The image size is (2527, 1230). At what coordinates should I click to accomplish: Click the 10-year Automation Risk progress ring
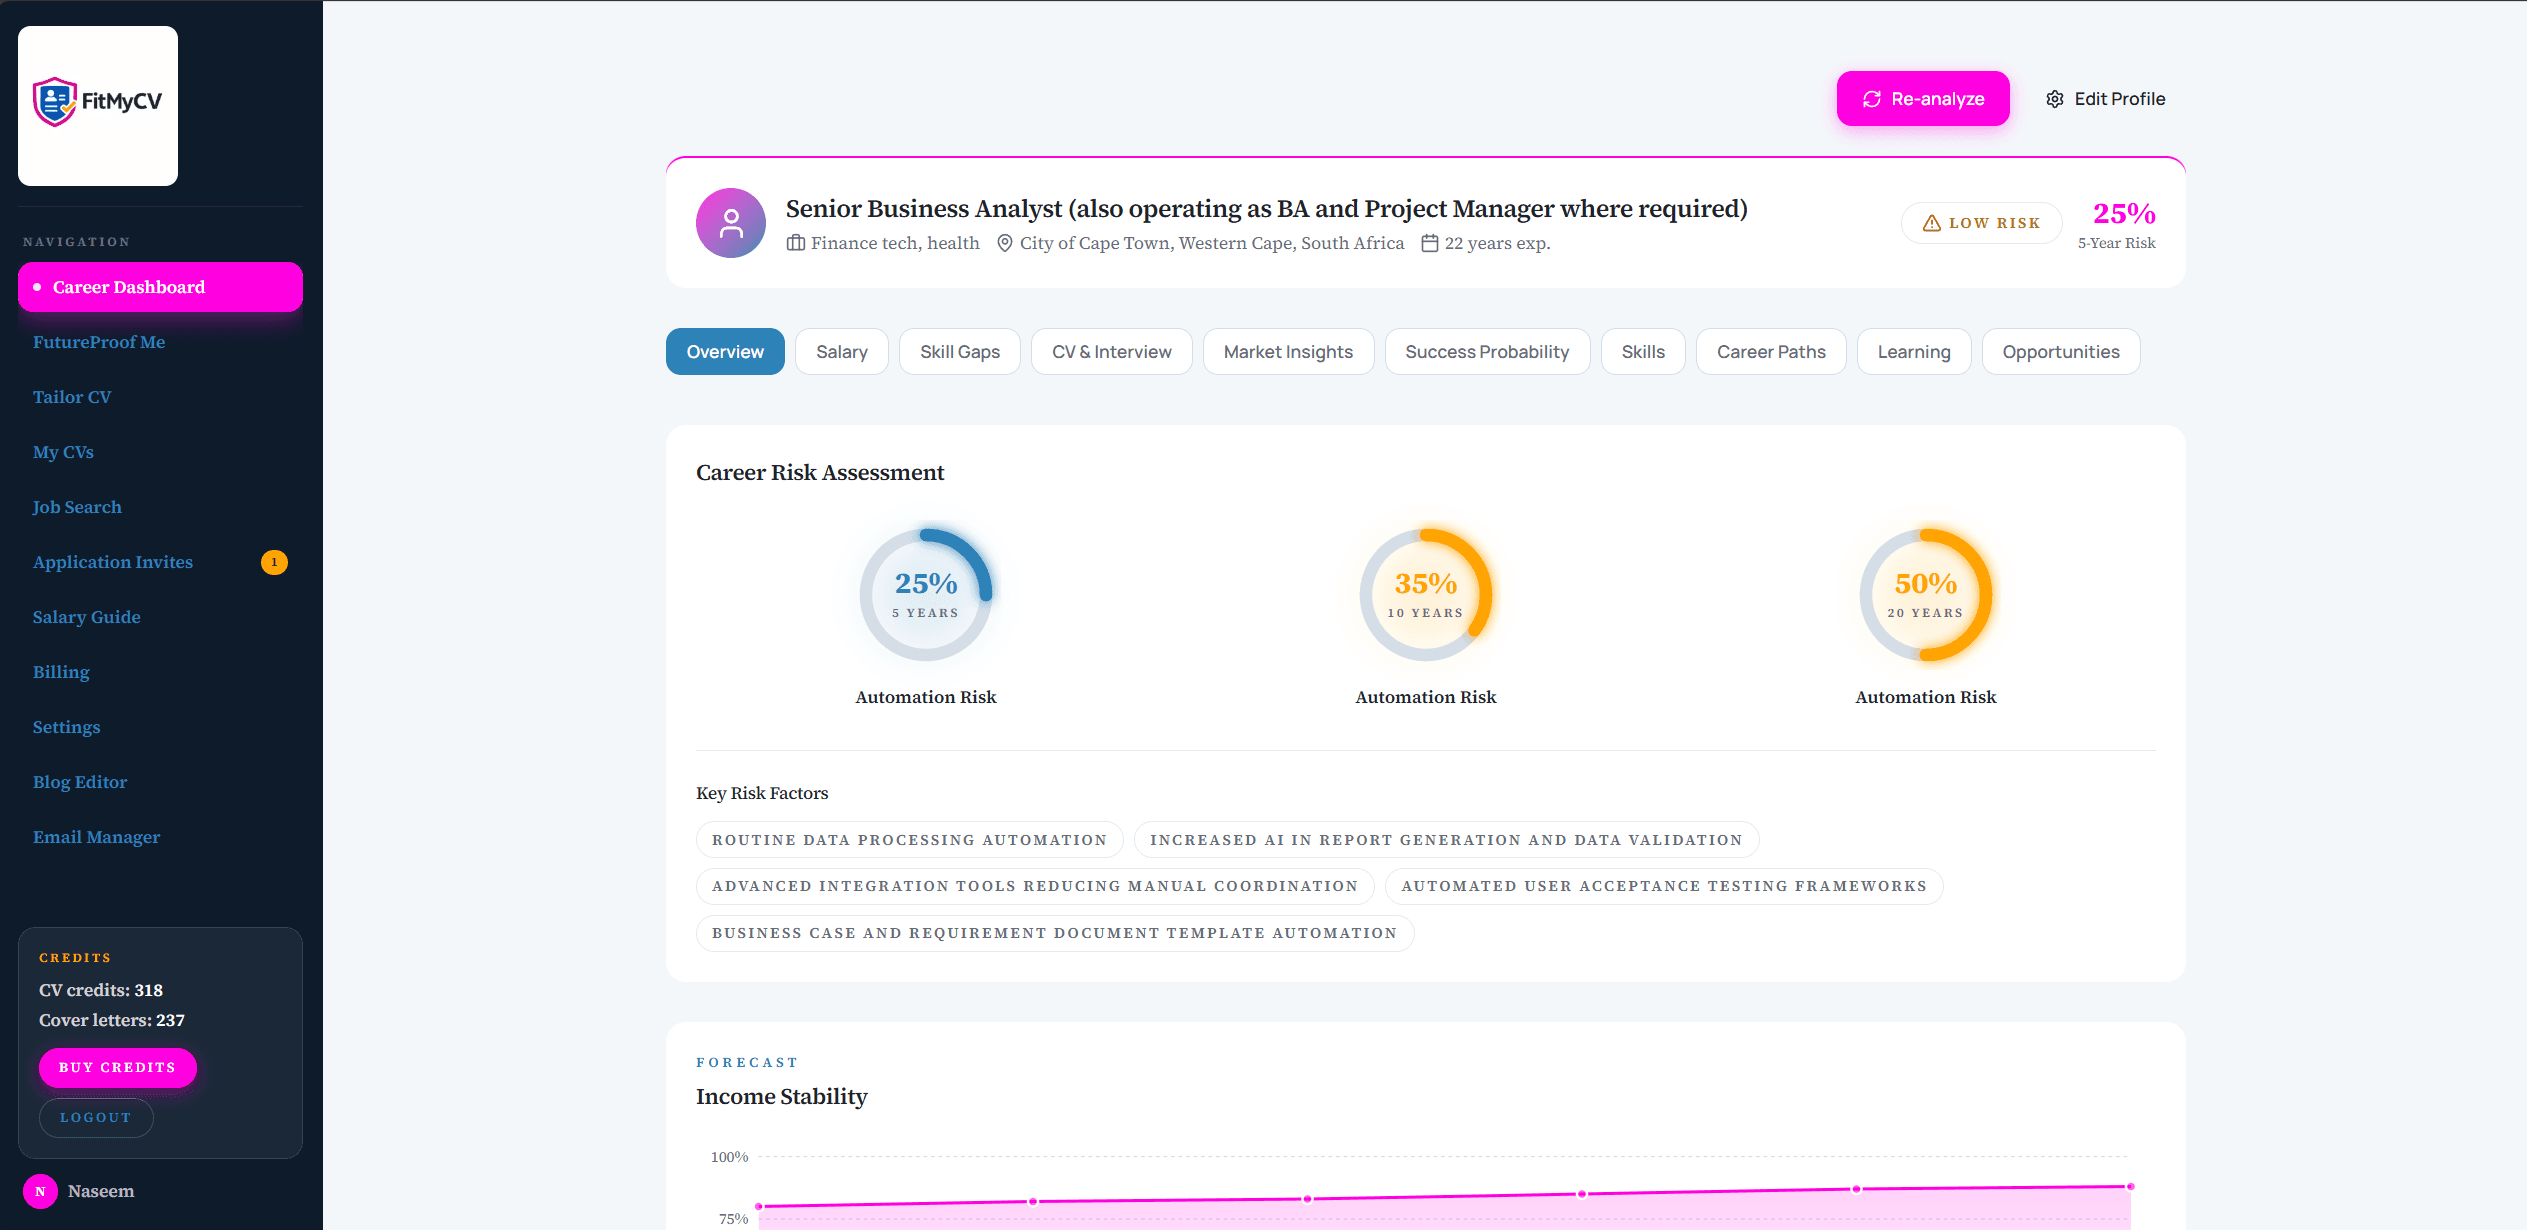pyautogui.click(x=1425, y=594)
